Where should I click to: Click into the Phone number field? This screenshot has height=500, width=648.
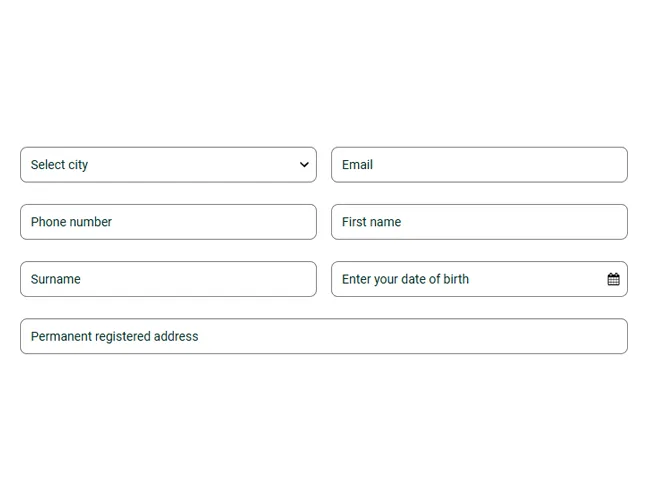click(168, 222)
